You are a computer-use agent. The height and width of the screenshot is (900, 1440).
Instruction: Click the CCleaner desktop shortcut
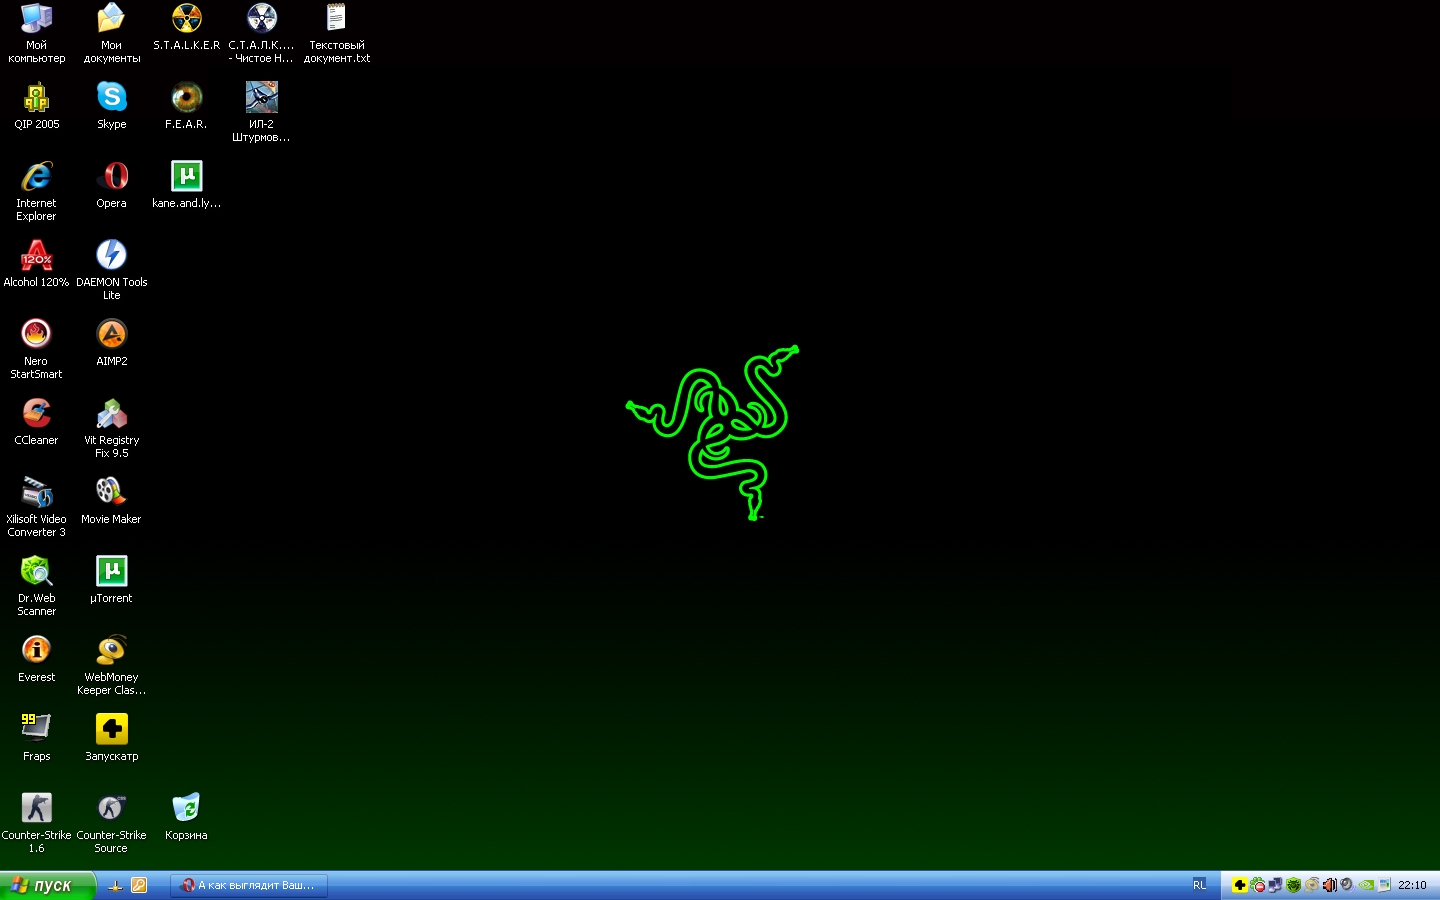click(36, 414)
